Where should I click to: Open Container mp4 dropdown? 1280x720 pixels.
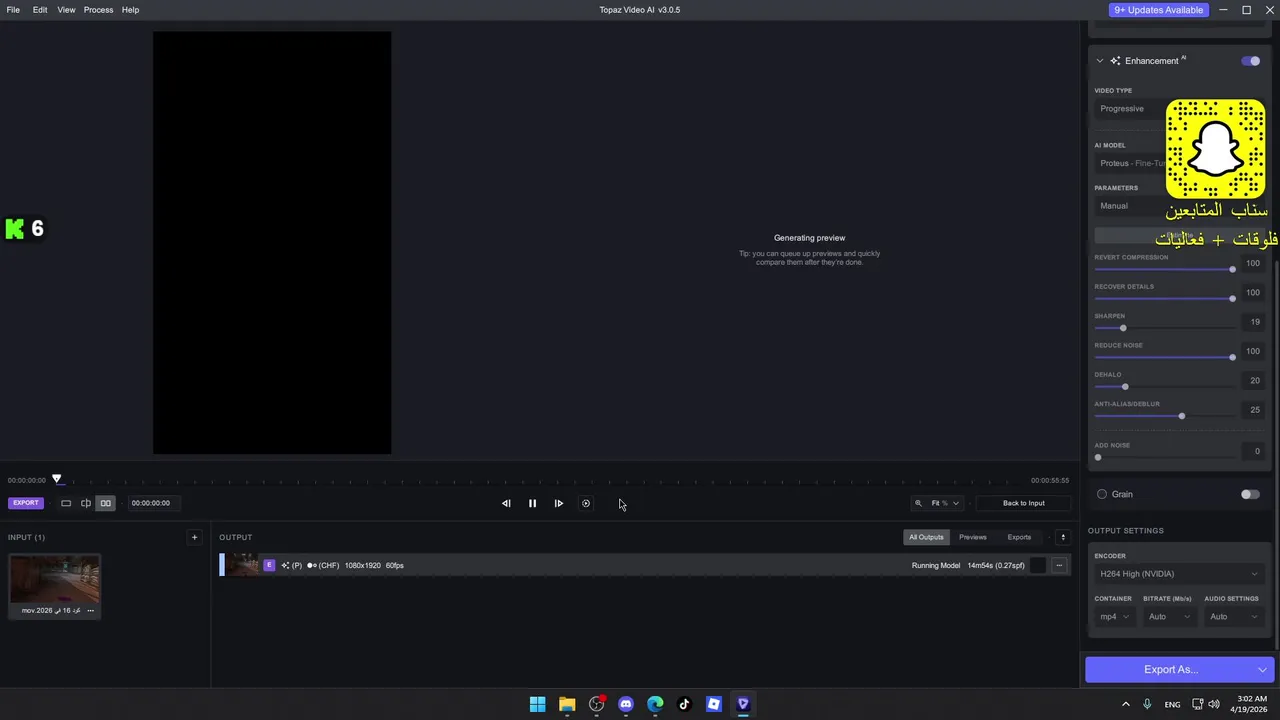tap(1114, 617)
